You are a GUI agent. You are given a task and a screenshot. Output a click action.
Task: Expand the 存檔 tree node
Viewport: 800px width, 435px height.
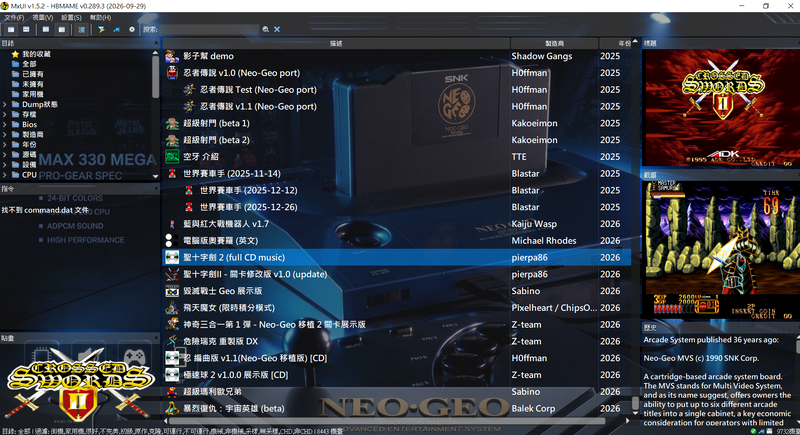point(5,114)
